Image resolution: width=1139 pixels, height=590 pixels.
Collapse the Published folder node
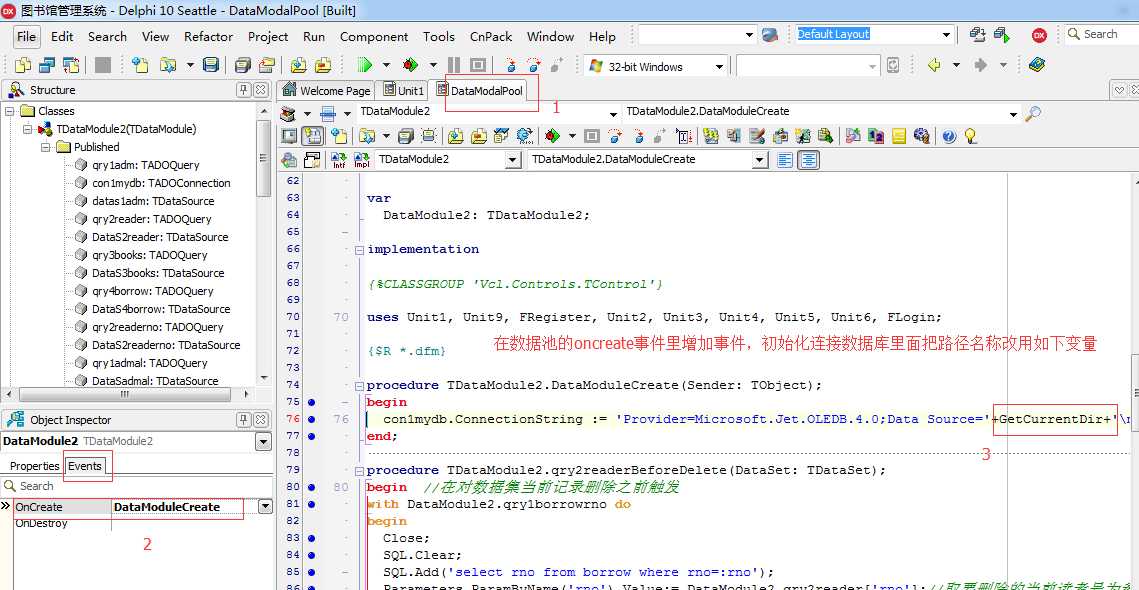click(46, 147)
